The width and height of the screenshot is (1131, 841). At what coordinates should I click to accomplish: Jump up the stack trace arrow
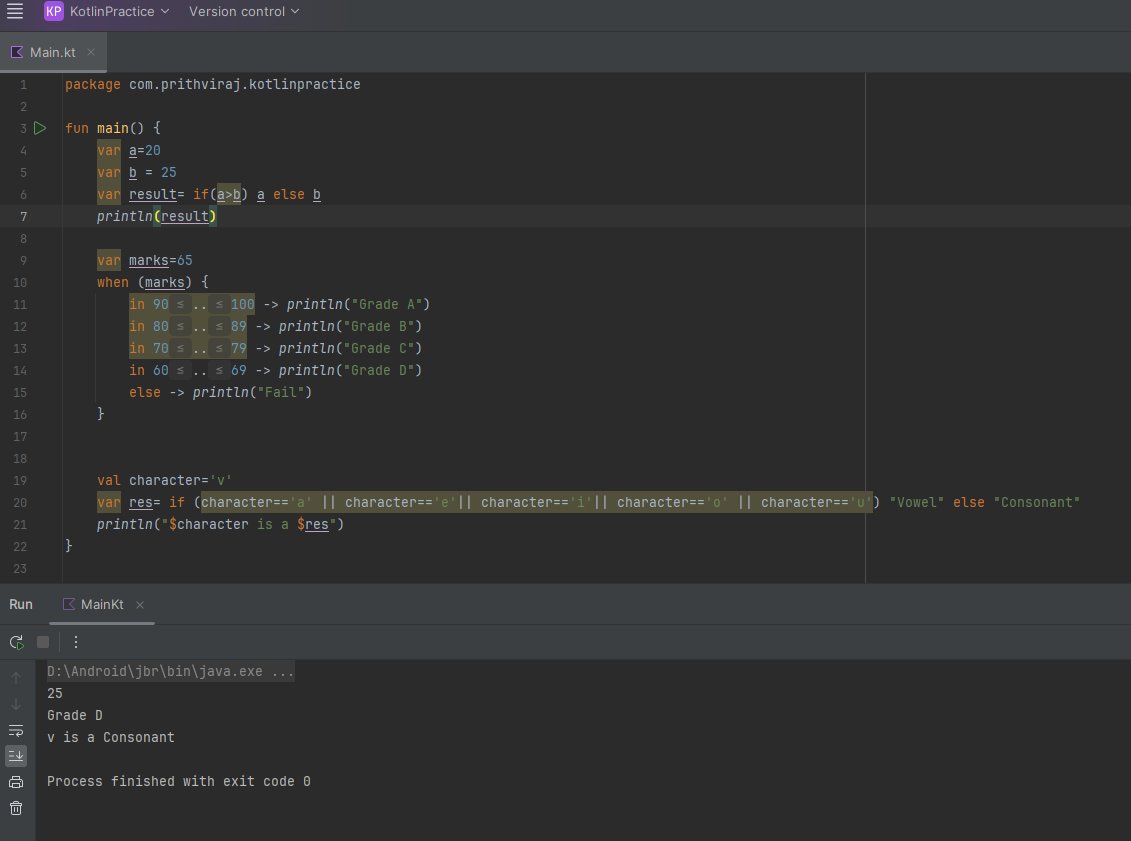(16, 678)
